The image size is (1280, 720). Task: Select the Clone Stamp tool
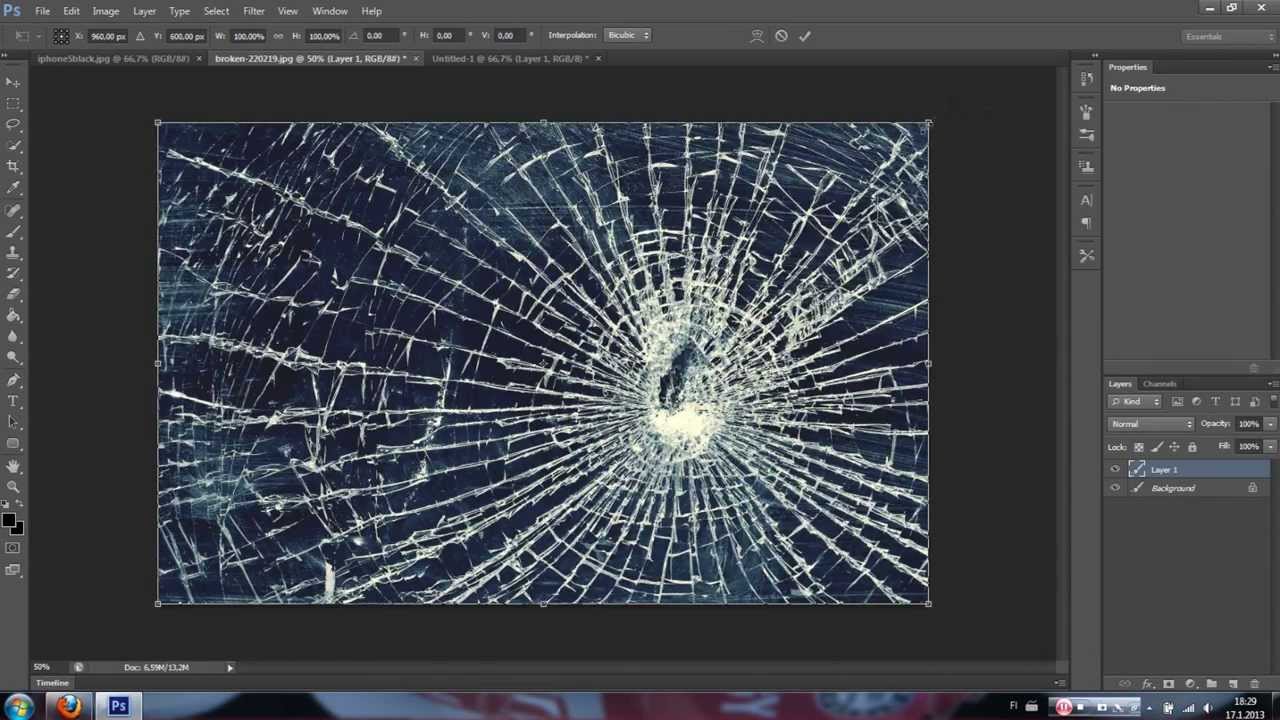[13, 253]
